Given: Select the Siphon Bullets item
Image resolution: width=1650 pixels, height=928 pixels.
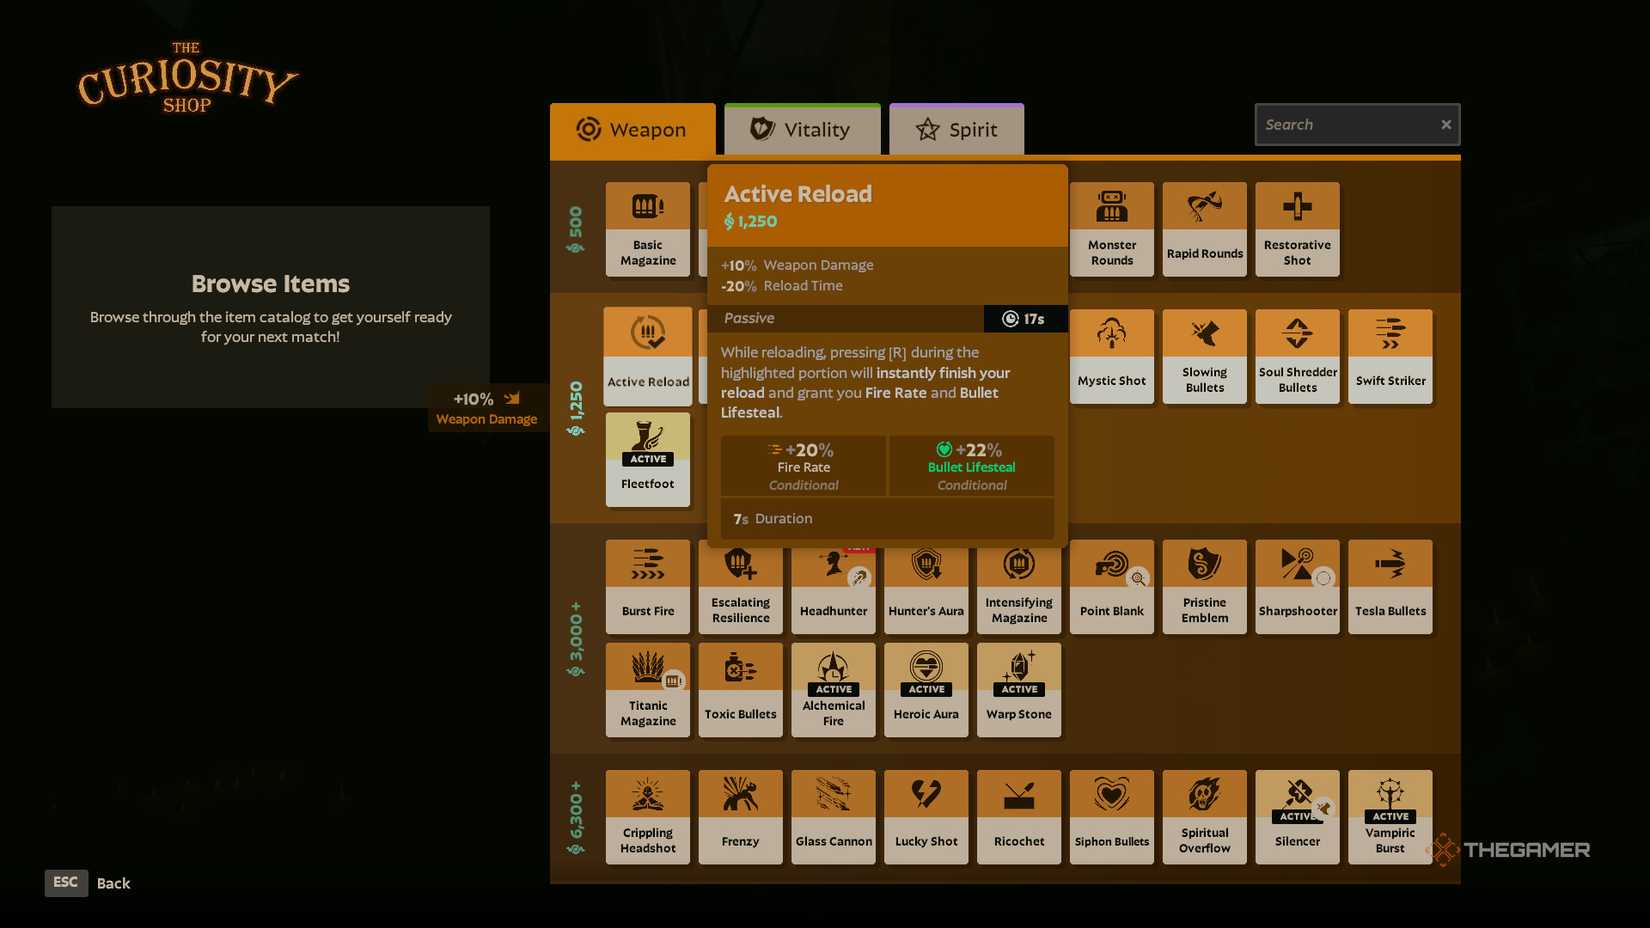Looking at the screenshot, I should (x=1111, y=817).
